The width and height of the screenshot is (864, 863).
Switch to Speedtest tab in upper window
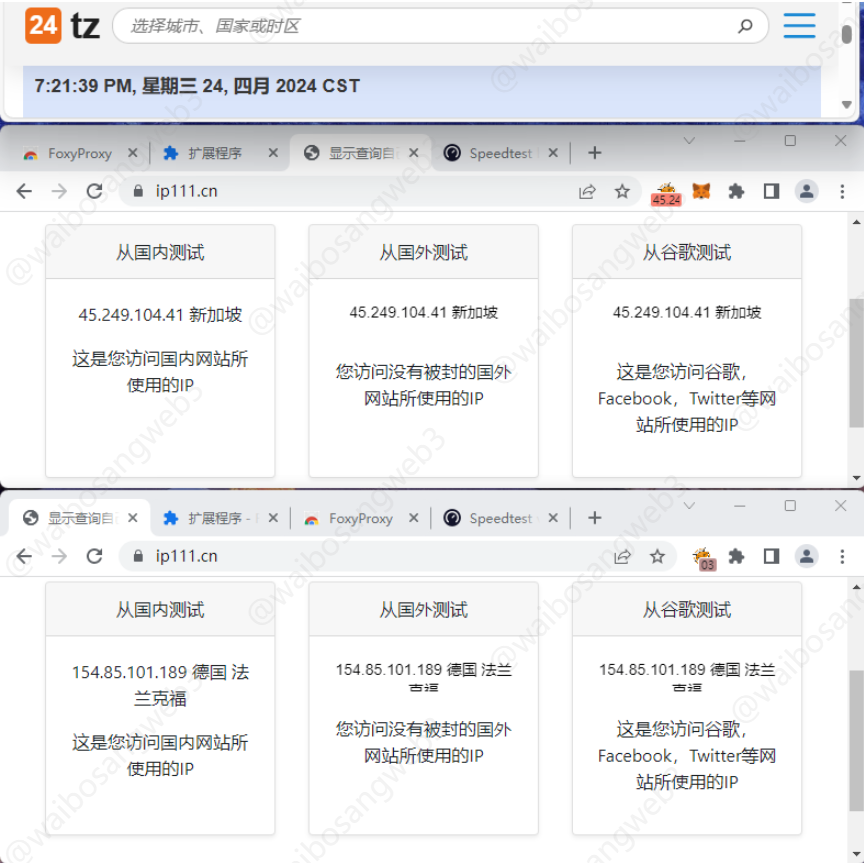click(500, 153)
